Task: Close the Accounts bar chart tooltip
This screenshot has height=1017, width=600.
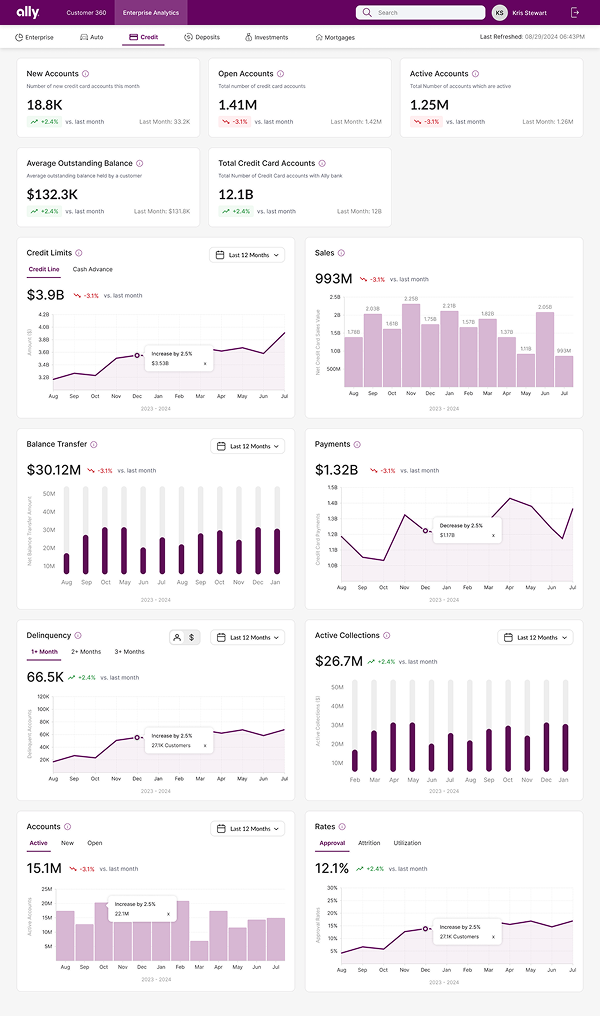Action: (x=168, y=914)
